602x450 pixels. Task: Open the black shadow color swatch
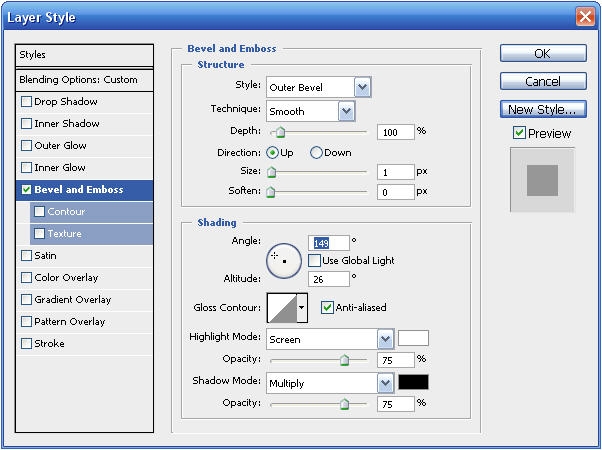pos(413,382)
